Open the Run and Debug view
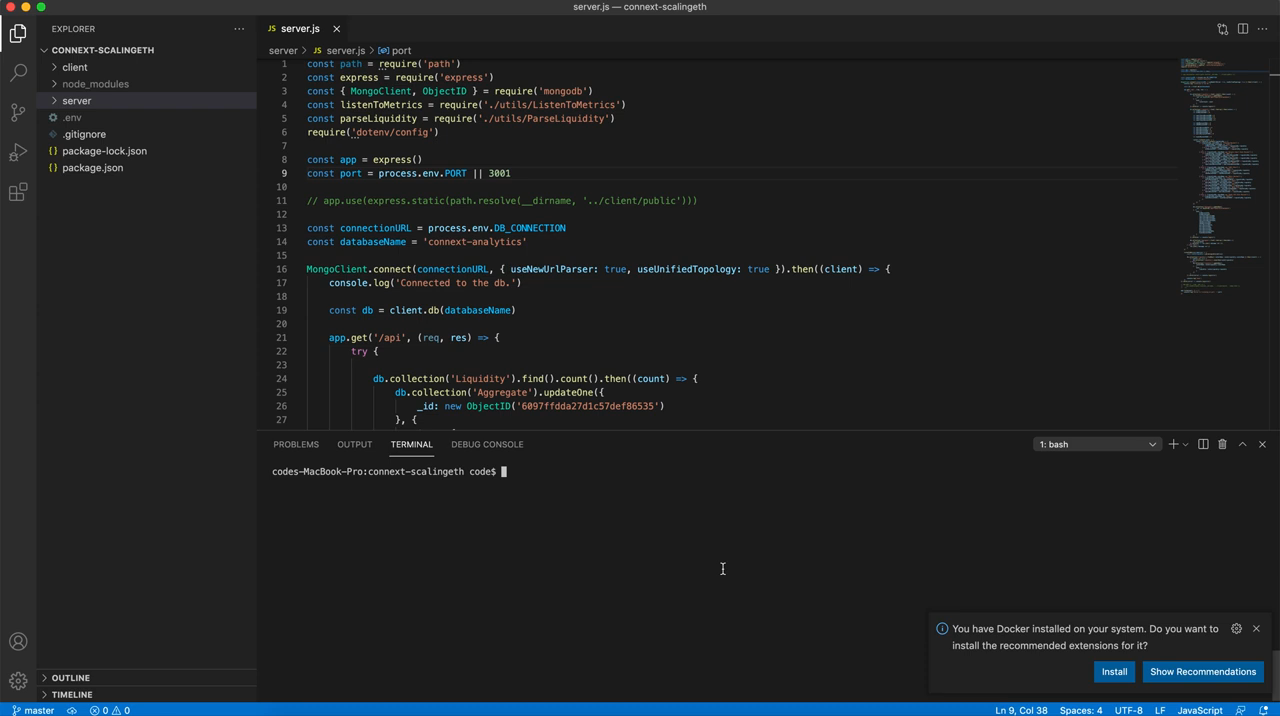1280x716 pixels. tap(18, 152)
